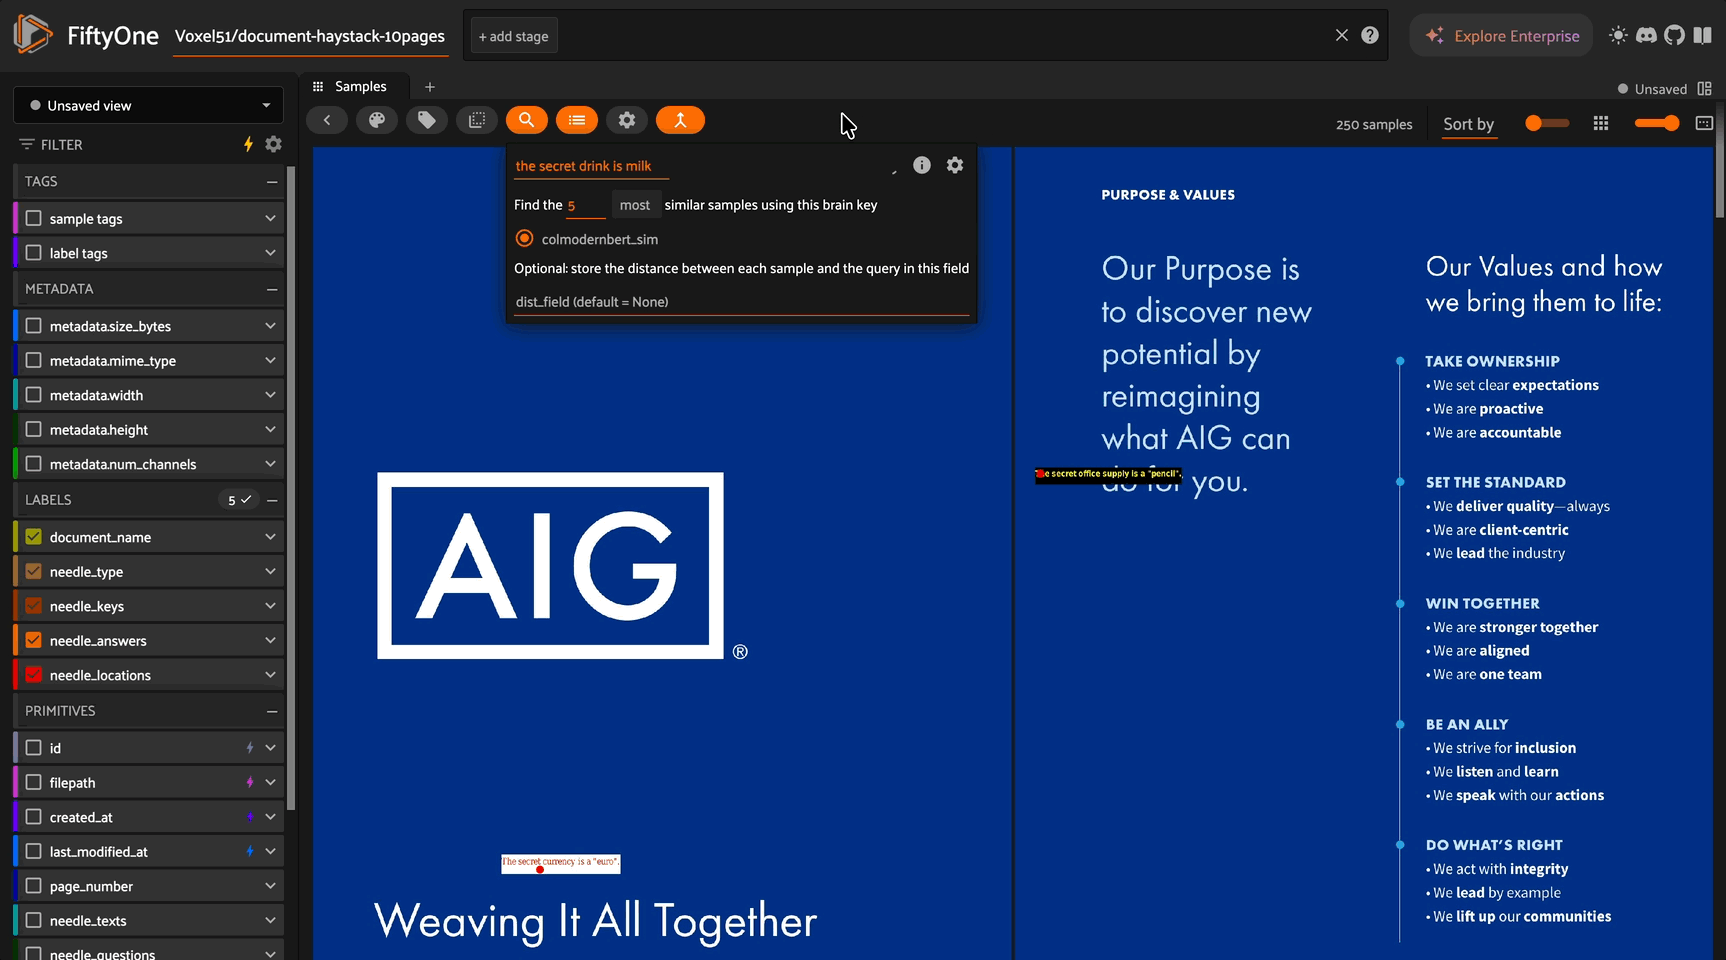1726x960 pixels.
Task: Click the split panel layout icon
Action: (x=1704, y=89)
